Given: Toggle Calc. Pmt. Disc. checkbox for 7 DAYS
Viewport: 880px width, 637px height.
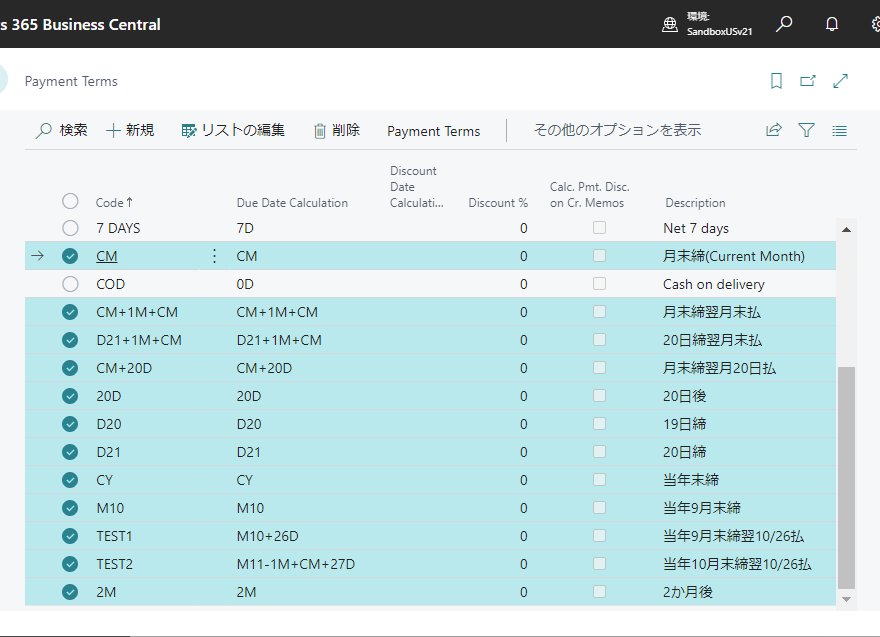Looking at the screenshot, I should (x=599, y=227).
